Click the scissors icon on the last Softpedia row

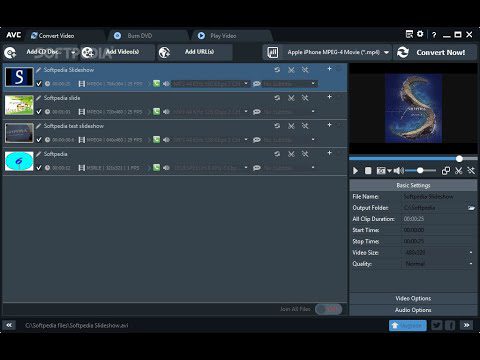(x=291, y=154)
